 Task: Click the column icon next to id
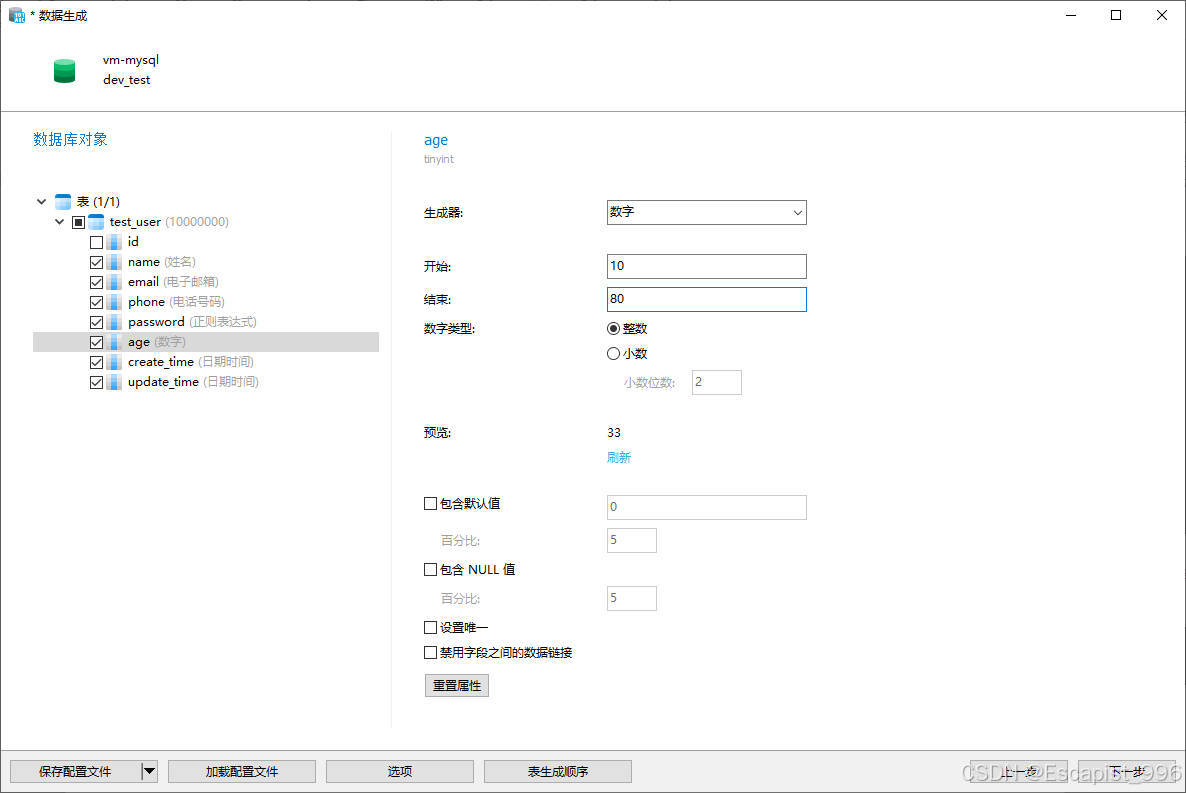[114, 241]
